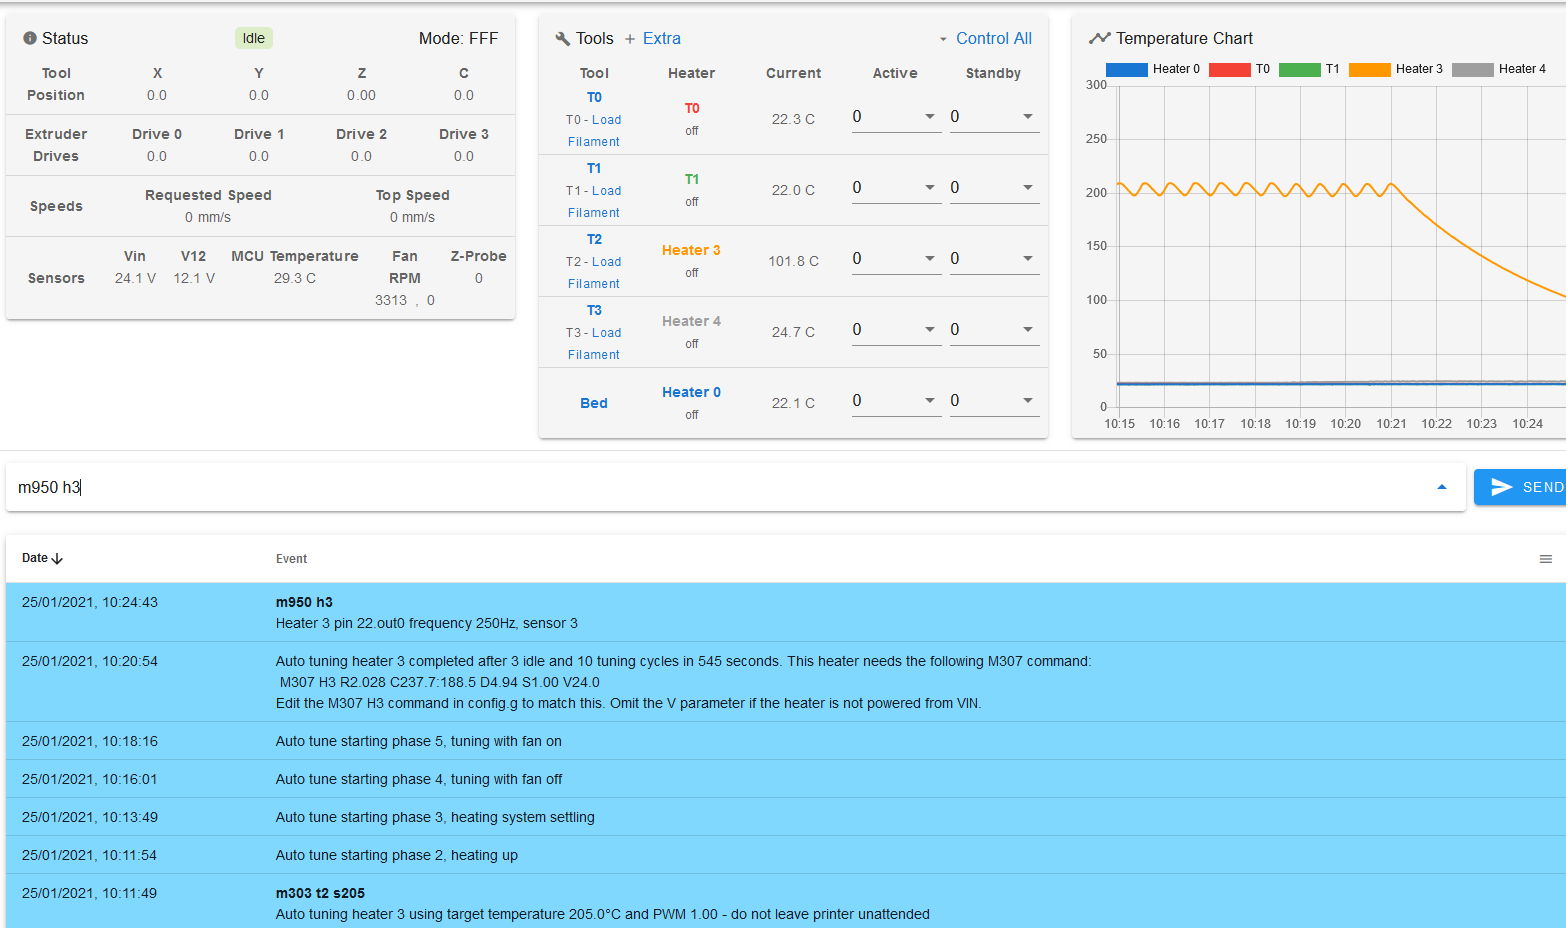
Task: Open T1 Active temperature dropdown
Action: click(930, 188)
